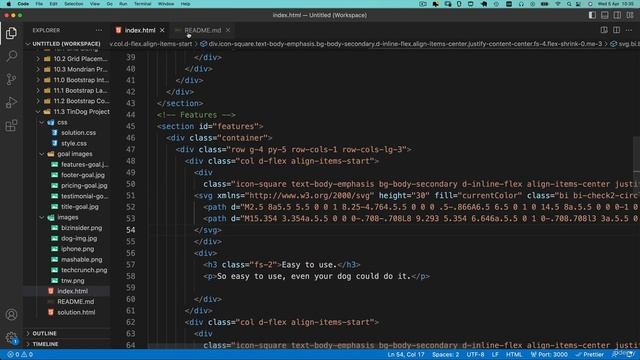
Task: Click the Wi-Fi menu bar icon
Action: click(x=558, y=4)
